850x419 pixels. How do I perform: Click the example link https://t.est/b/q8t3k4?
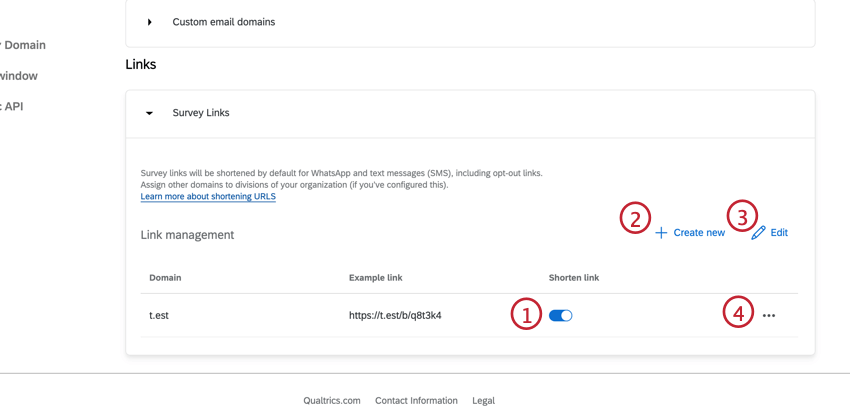pyautogui.click(x=395, y=316)
